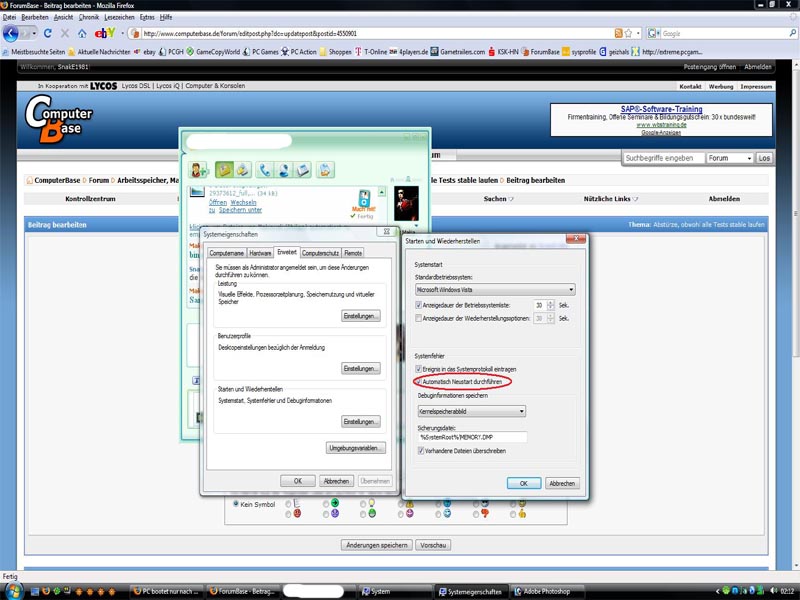Click the Umgebungsvariablen button
800x600 pixels.
(x=356, y=448)
